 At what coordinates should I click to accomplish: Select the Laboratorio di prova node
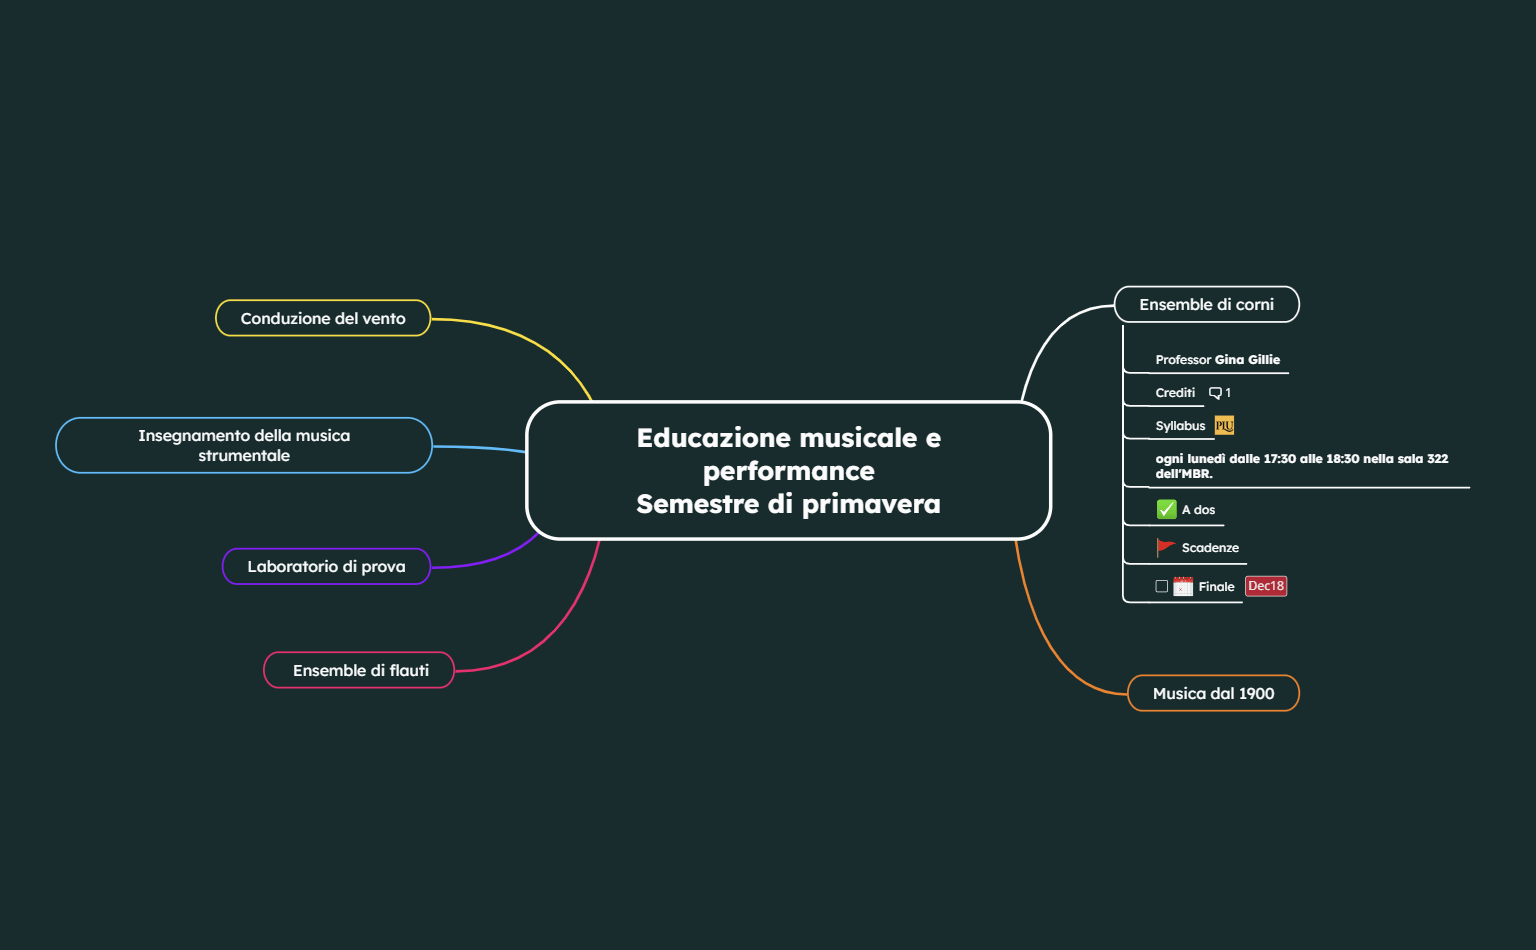pos(326,567)
